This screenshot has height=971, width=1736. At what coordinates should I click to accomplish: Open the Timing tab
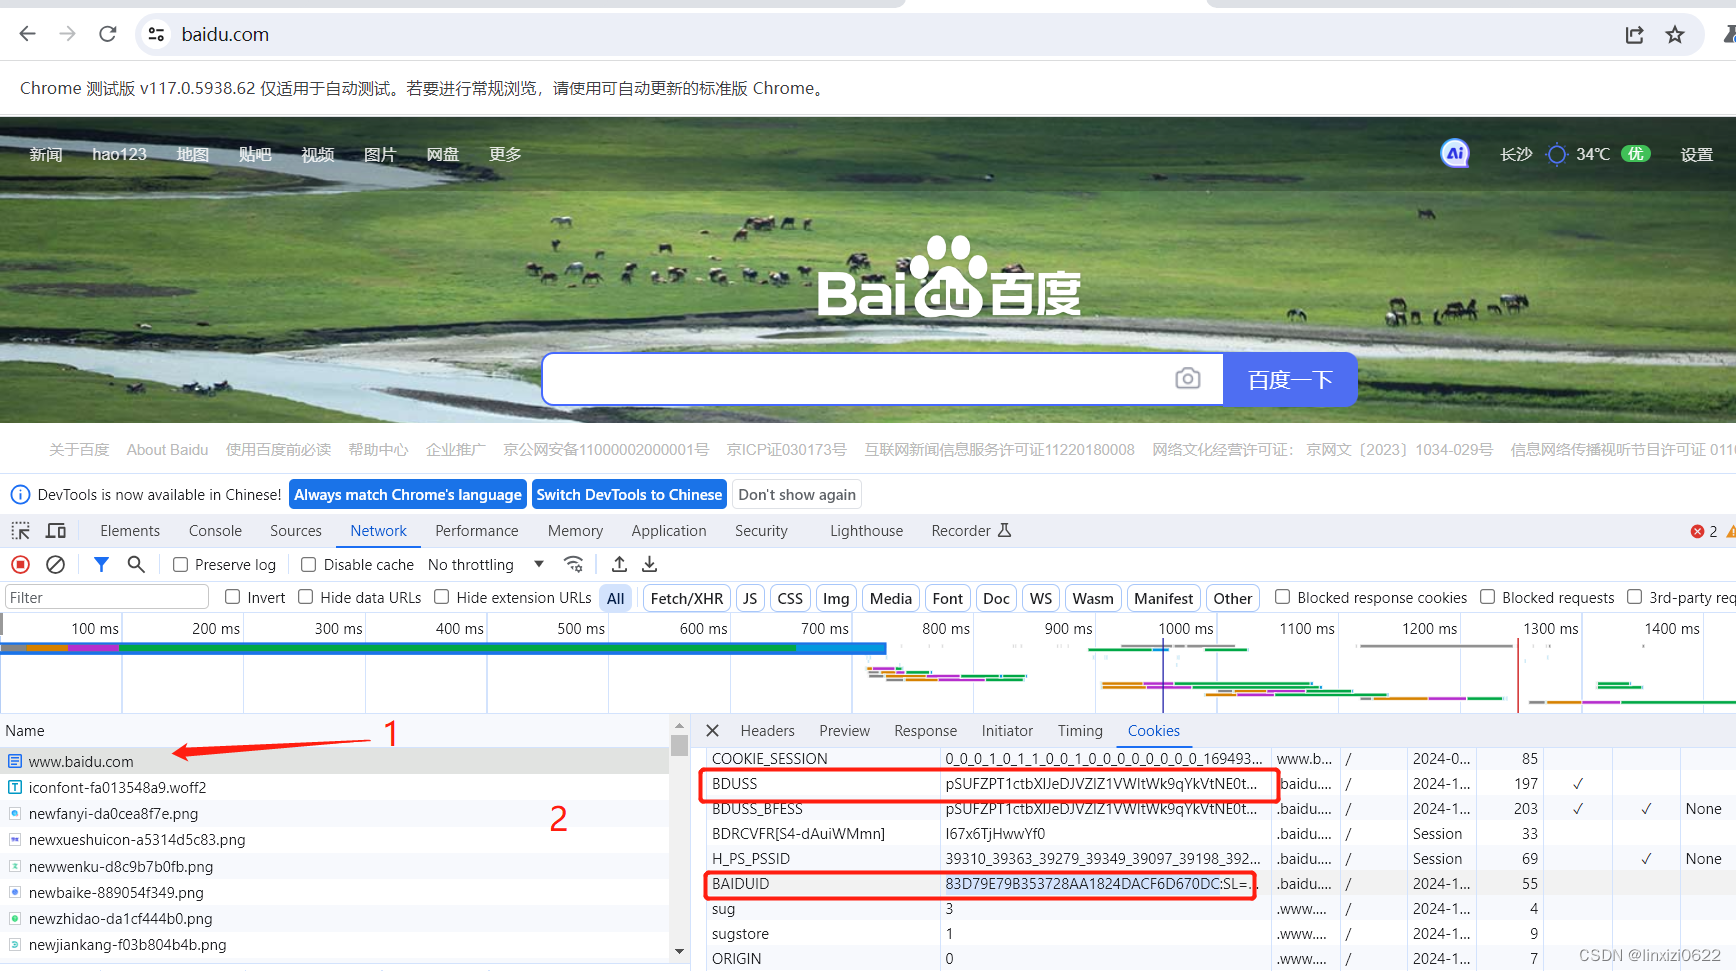1080,731
